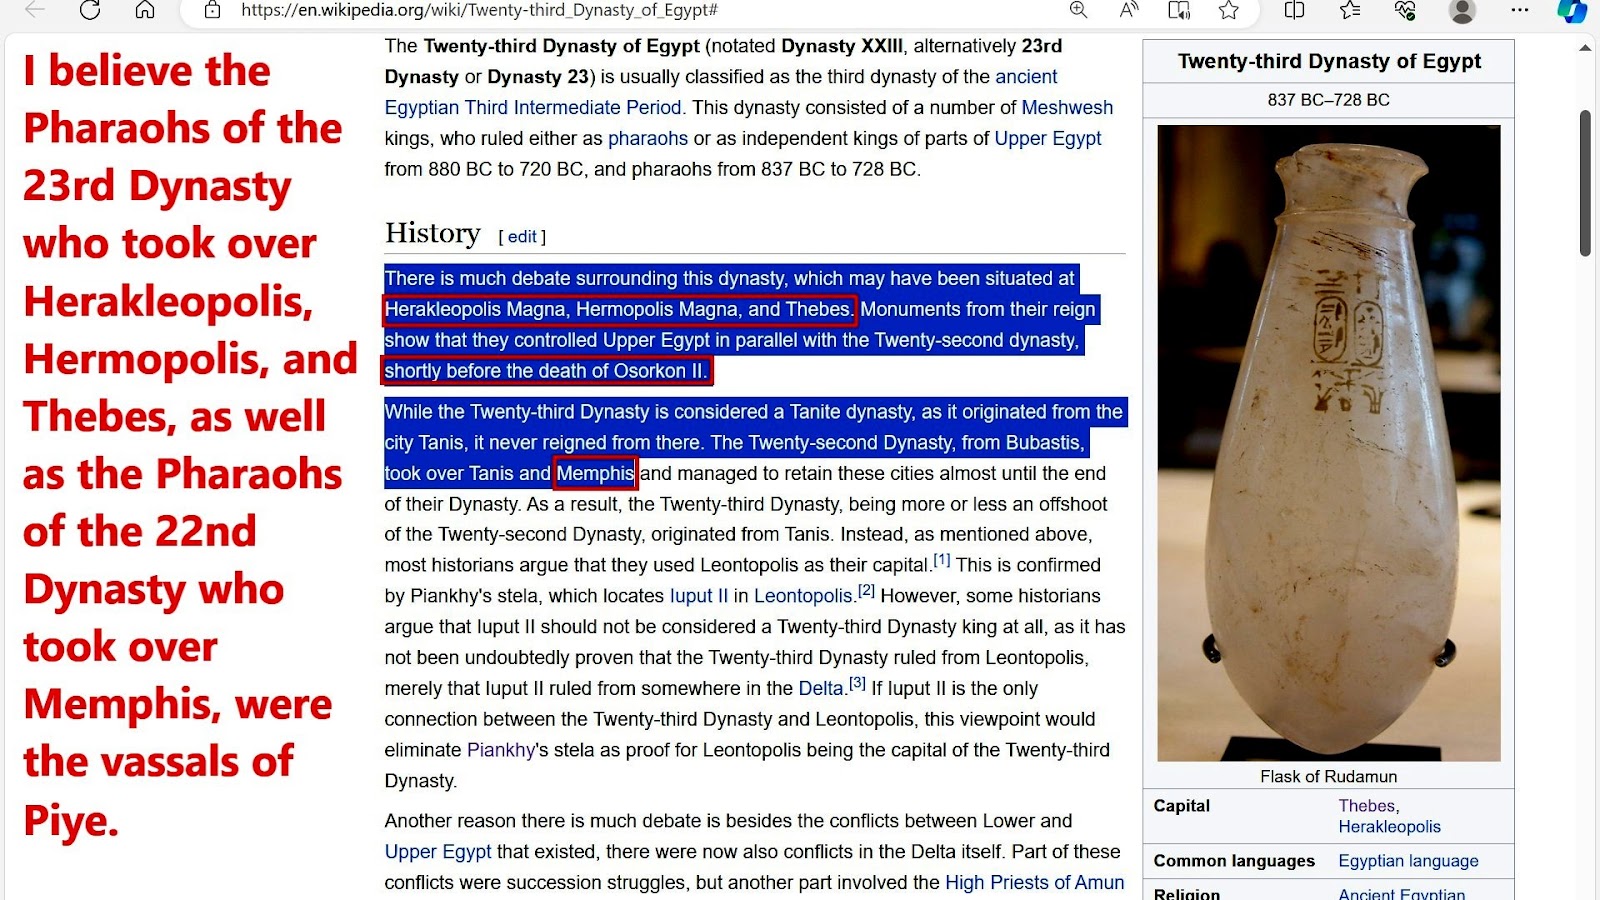Open the pharaohs link
This screenshot has width=1600, height=900.
tap(648, 139)
